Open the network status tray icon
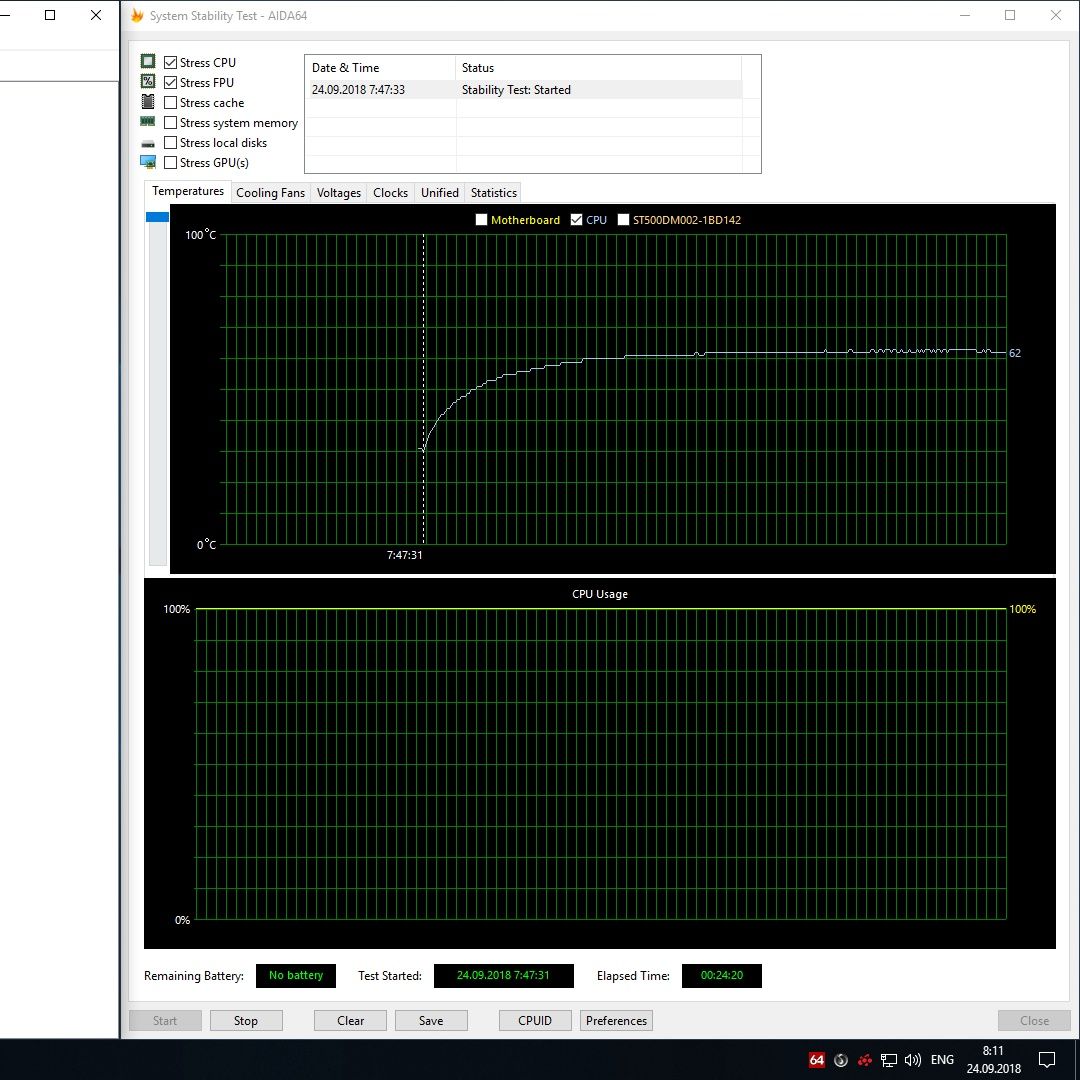Image resolution: width=1080 pixels, height=1080 pixels. (889, 1060)
